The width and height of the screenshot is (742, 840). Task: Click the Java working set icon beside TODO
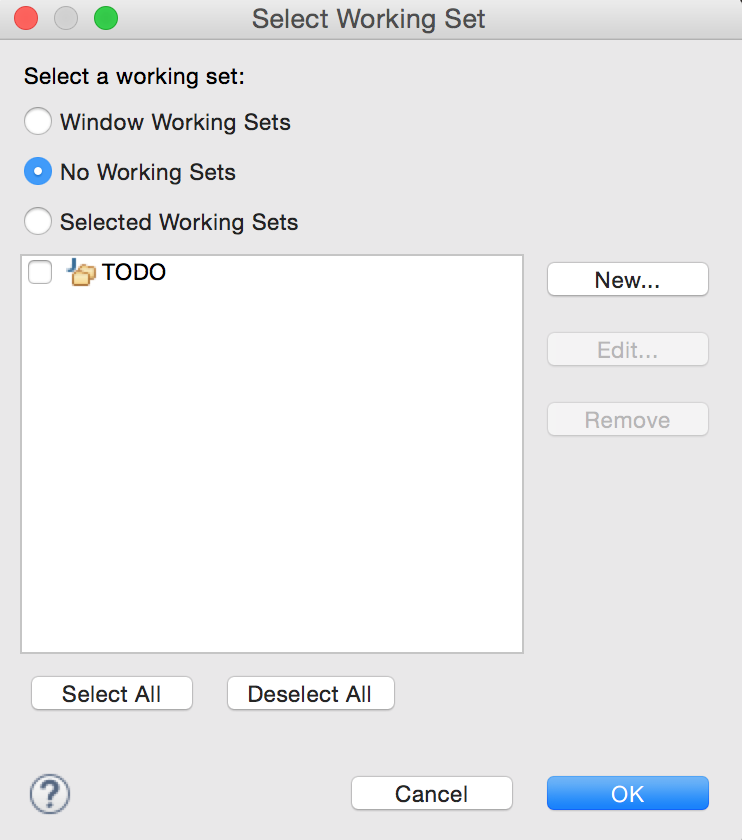81,272
